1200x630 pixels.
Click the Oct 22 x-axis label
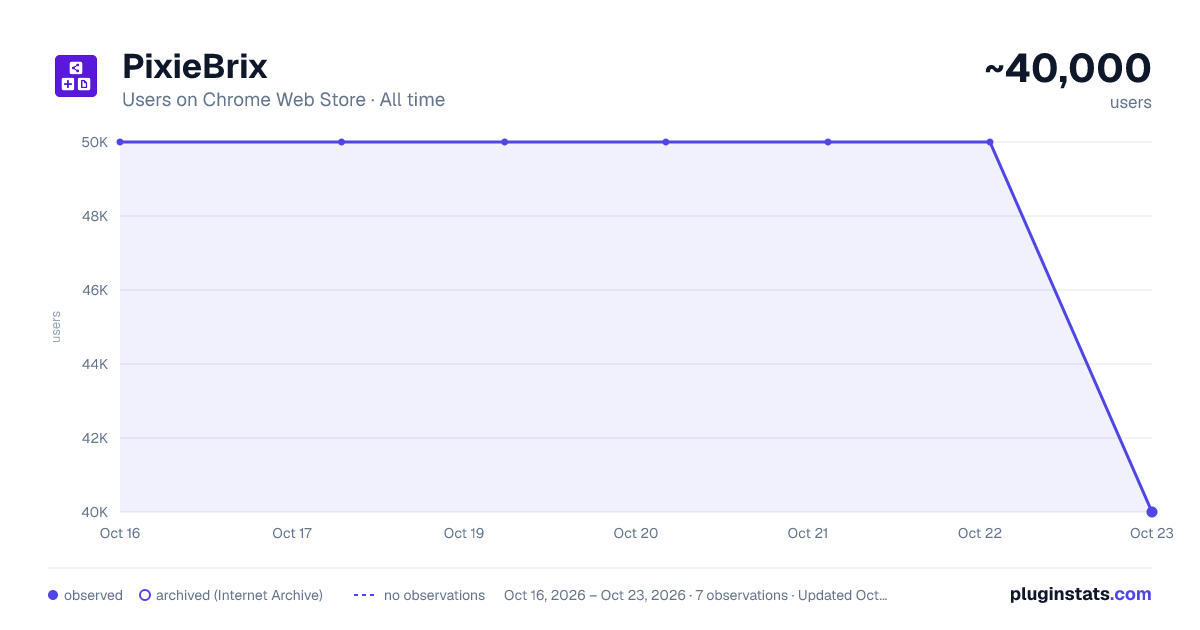980,533
